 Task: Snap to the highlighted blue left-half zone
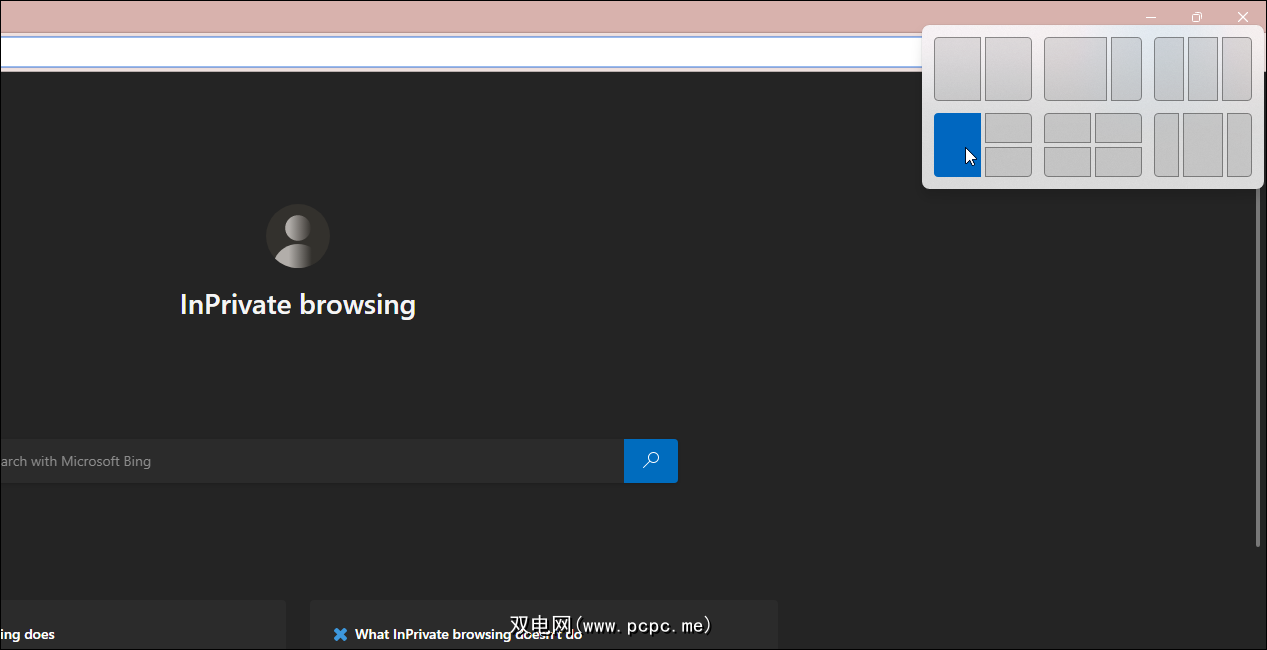click(957, 145)
